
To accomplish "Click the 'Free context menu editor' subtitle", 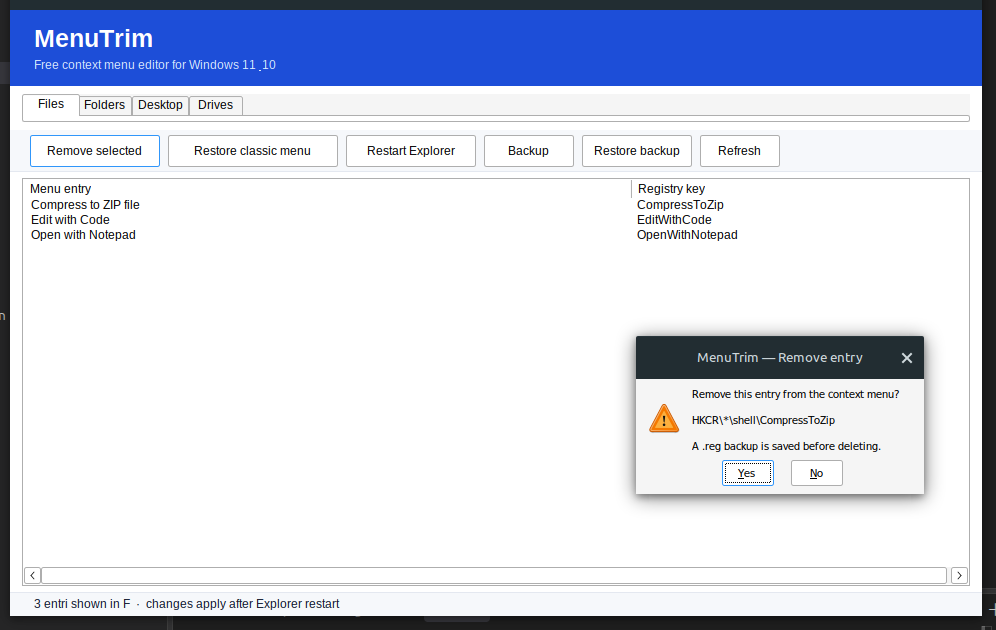I will [154, 65].
